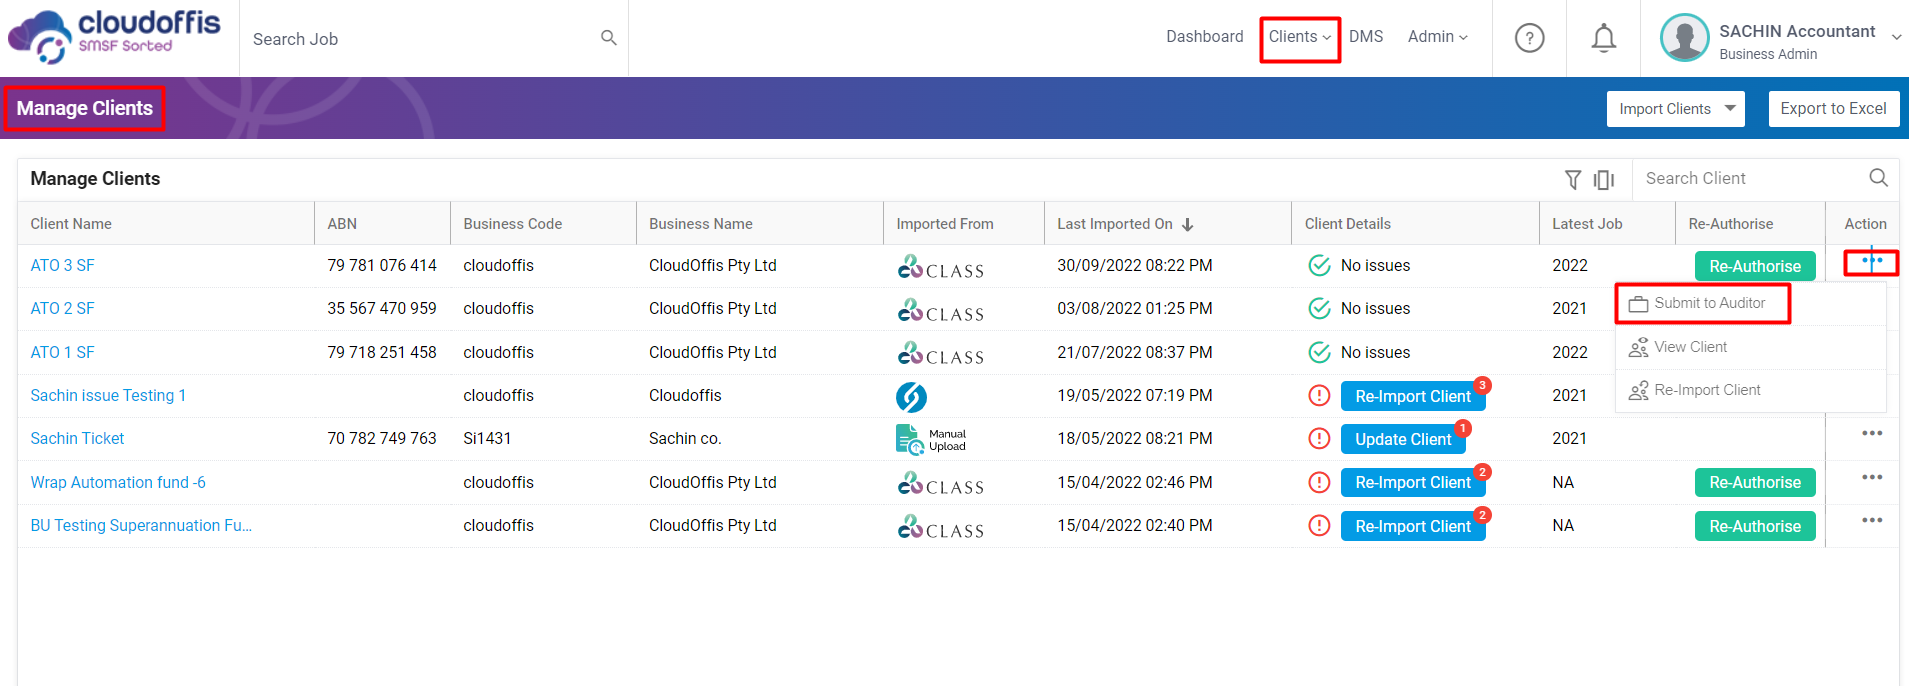The image size is (1909, 686).
Task: Open the ATO 3 SF client link
Action: tap(62, 266)
